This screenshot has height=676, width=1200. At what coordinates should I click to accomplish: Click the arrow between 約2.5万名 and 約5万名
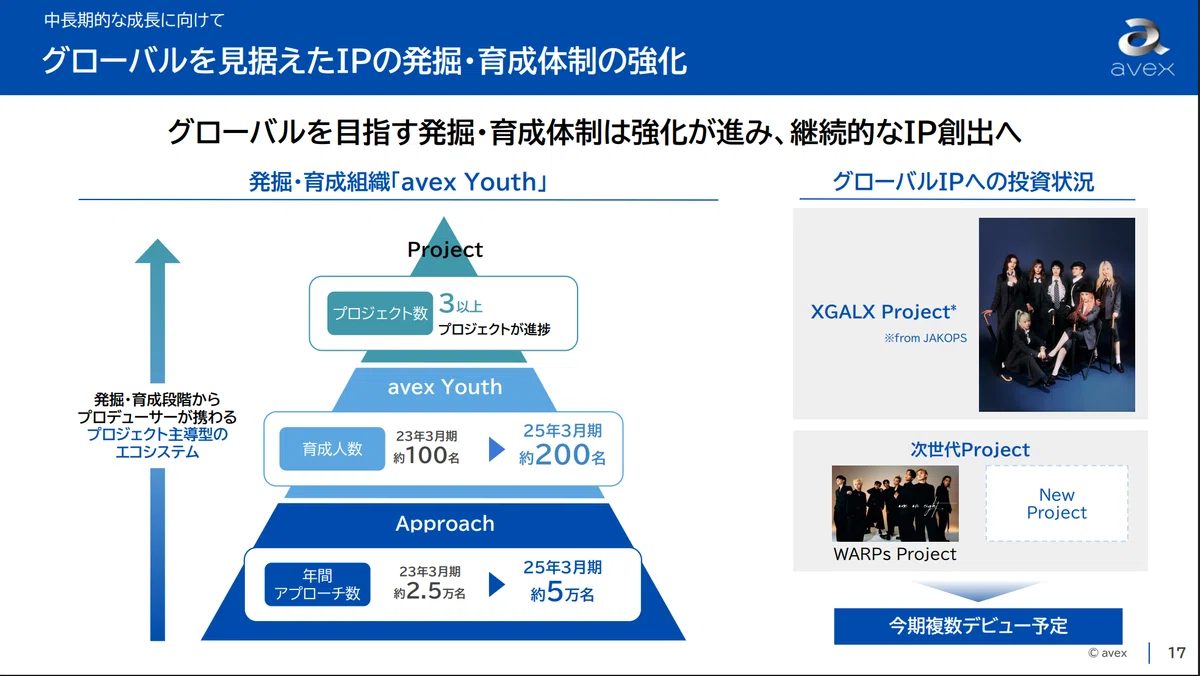tap(497, 584)
